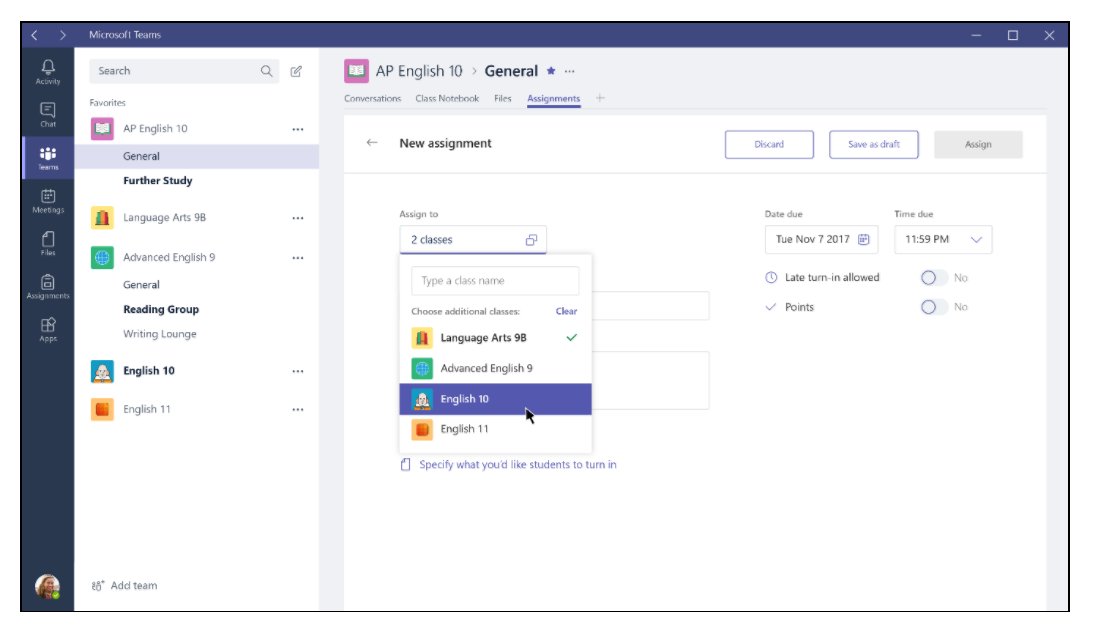Open more options for Advanced English 9
Screen dimensions: 1099x634
coord(298,258)
